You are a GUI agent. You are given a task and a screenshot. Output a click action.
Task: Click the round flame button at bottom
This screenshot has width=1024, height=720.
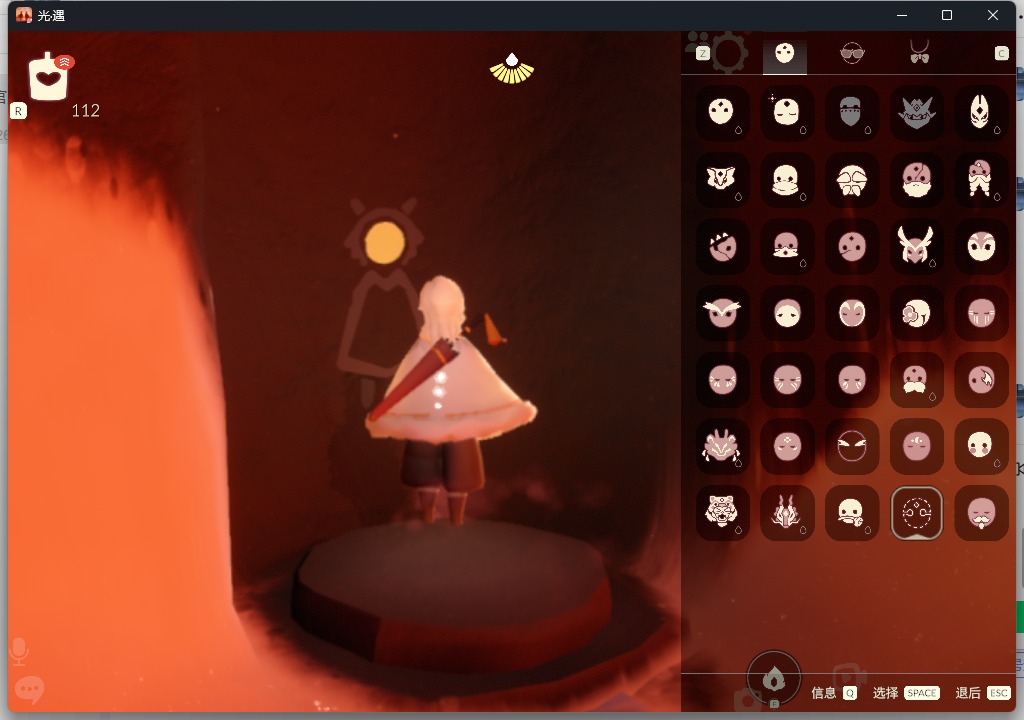coord(774,679)
